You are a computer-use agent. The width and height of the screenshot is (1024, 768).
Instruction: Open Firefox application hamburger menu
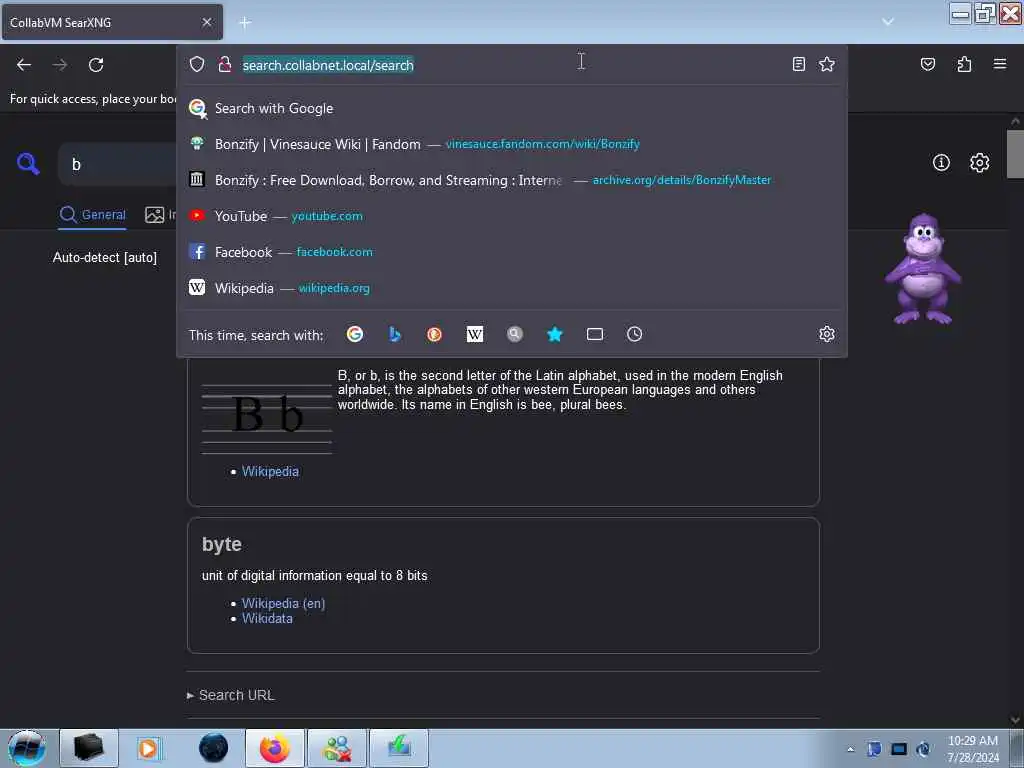[1000, 64]
